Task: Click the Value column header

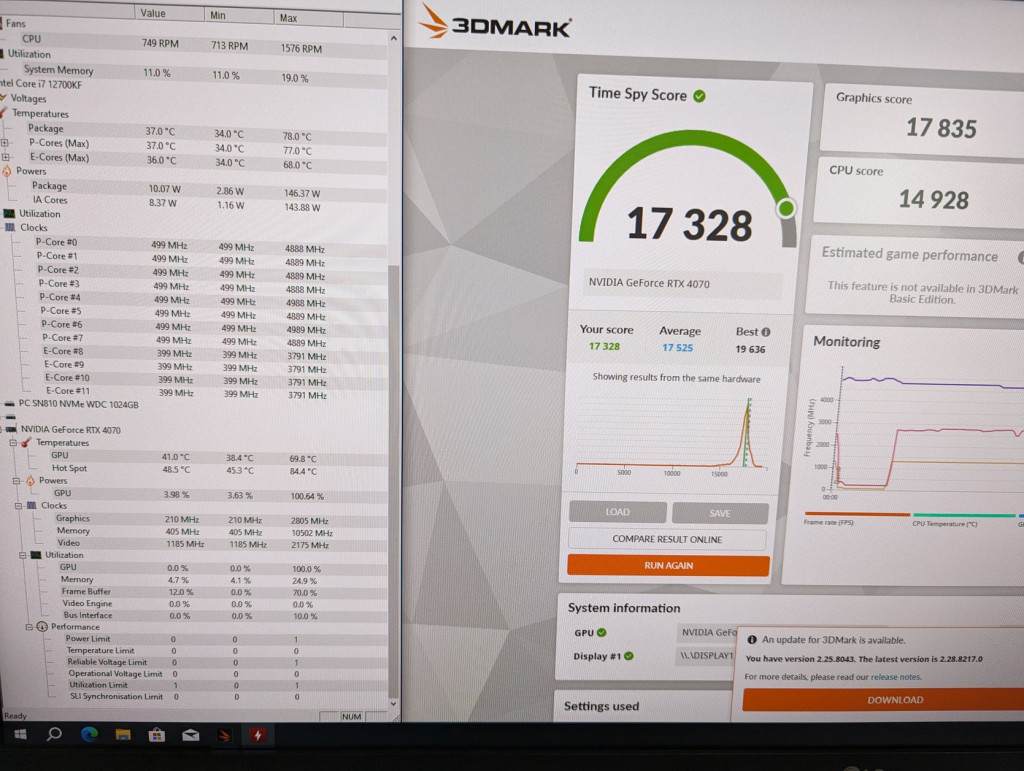Action: [171, 14]
